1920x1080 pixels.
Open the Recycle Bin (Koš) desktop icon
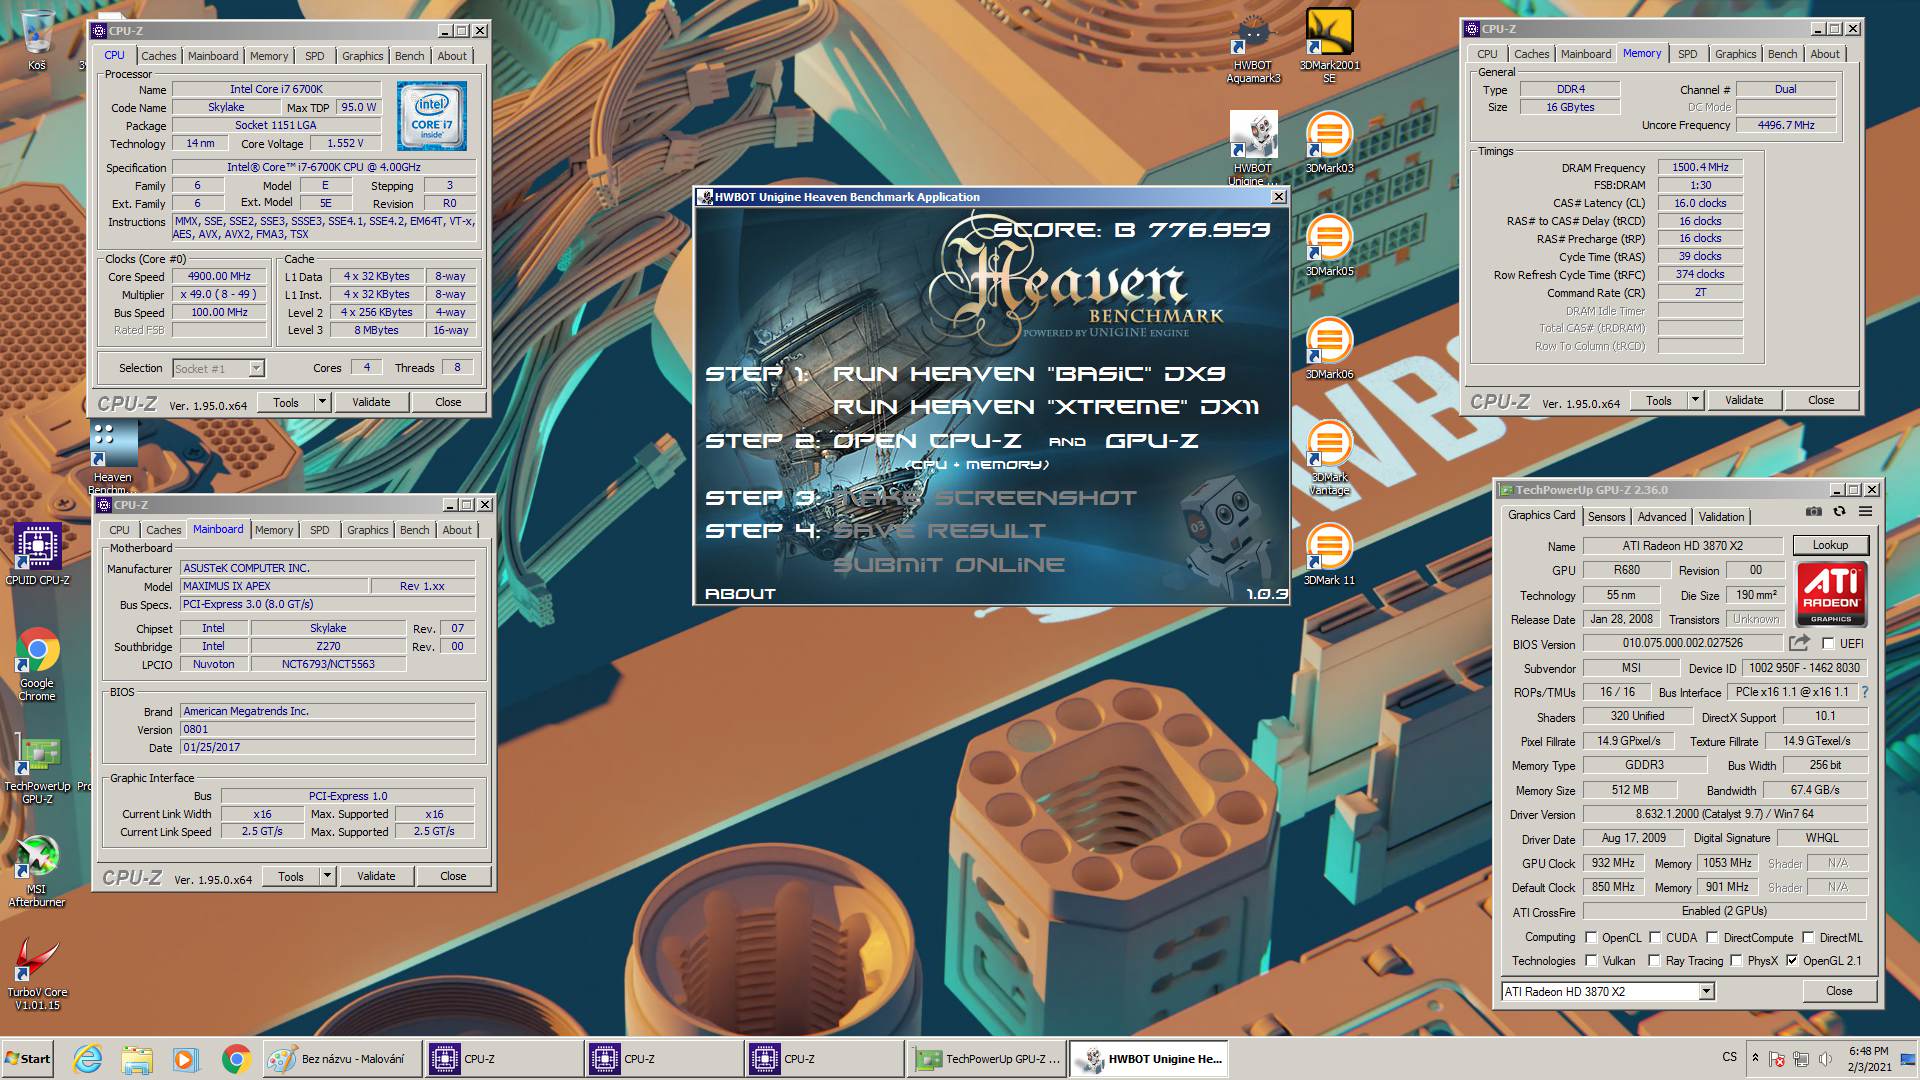[x=37, y=40]
